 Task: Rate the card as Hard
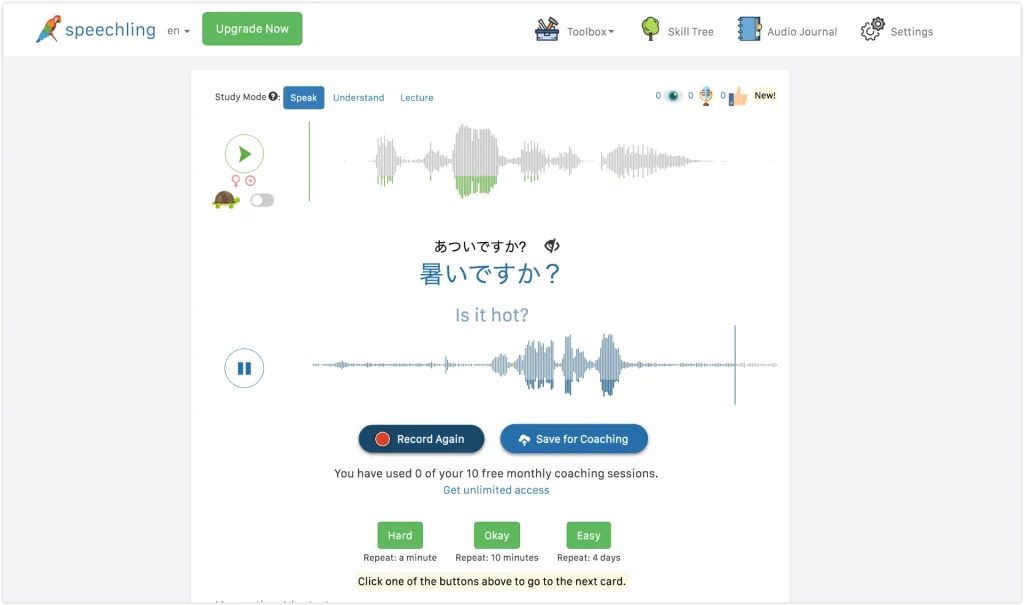pos(400,535)
